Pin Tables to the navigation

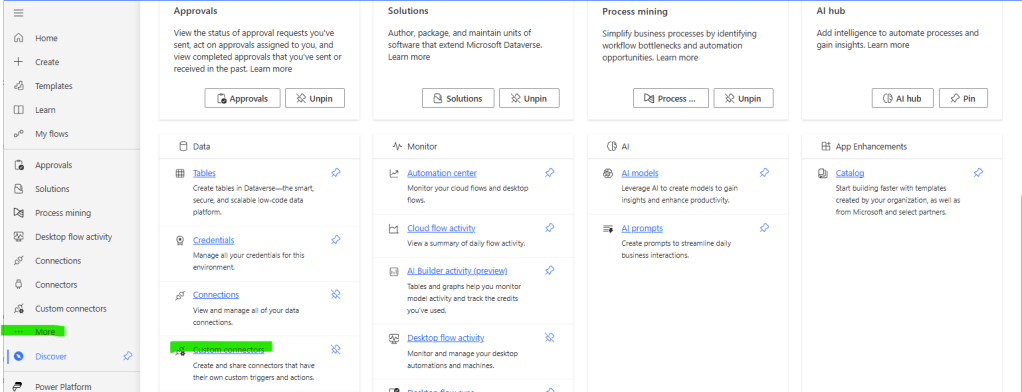pyautogui.click(x=336, y=173)
